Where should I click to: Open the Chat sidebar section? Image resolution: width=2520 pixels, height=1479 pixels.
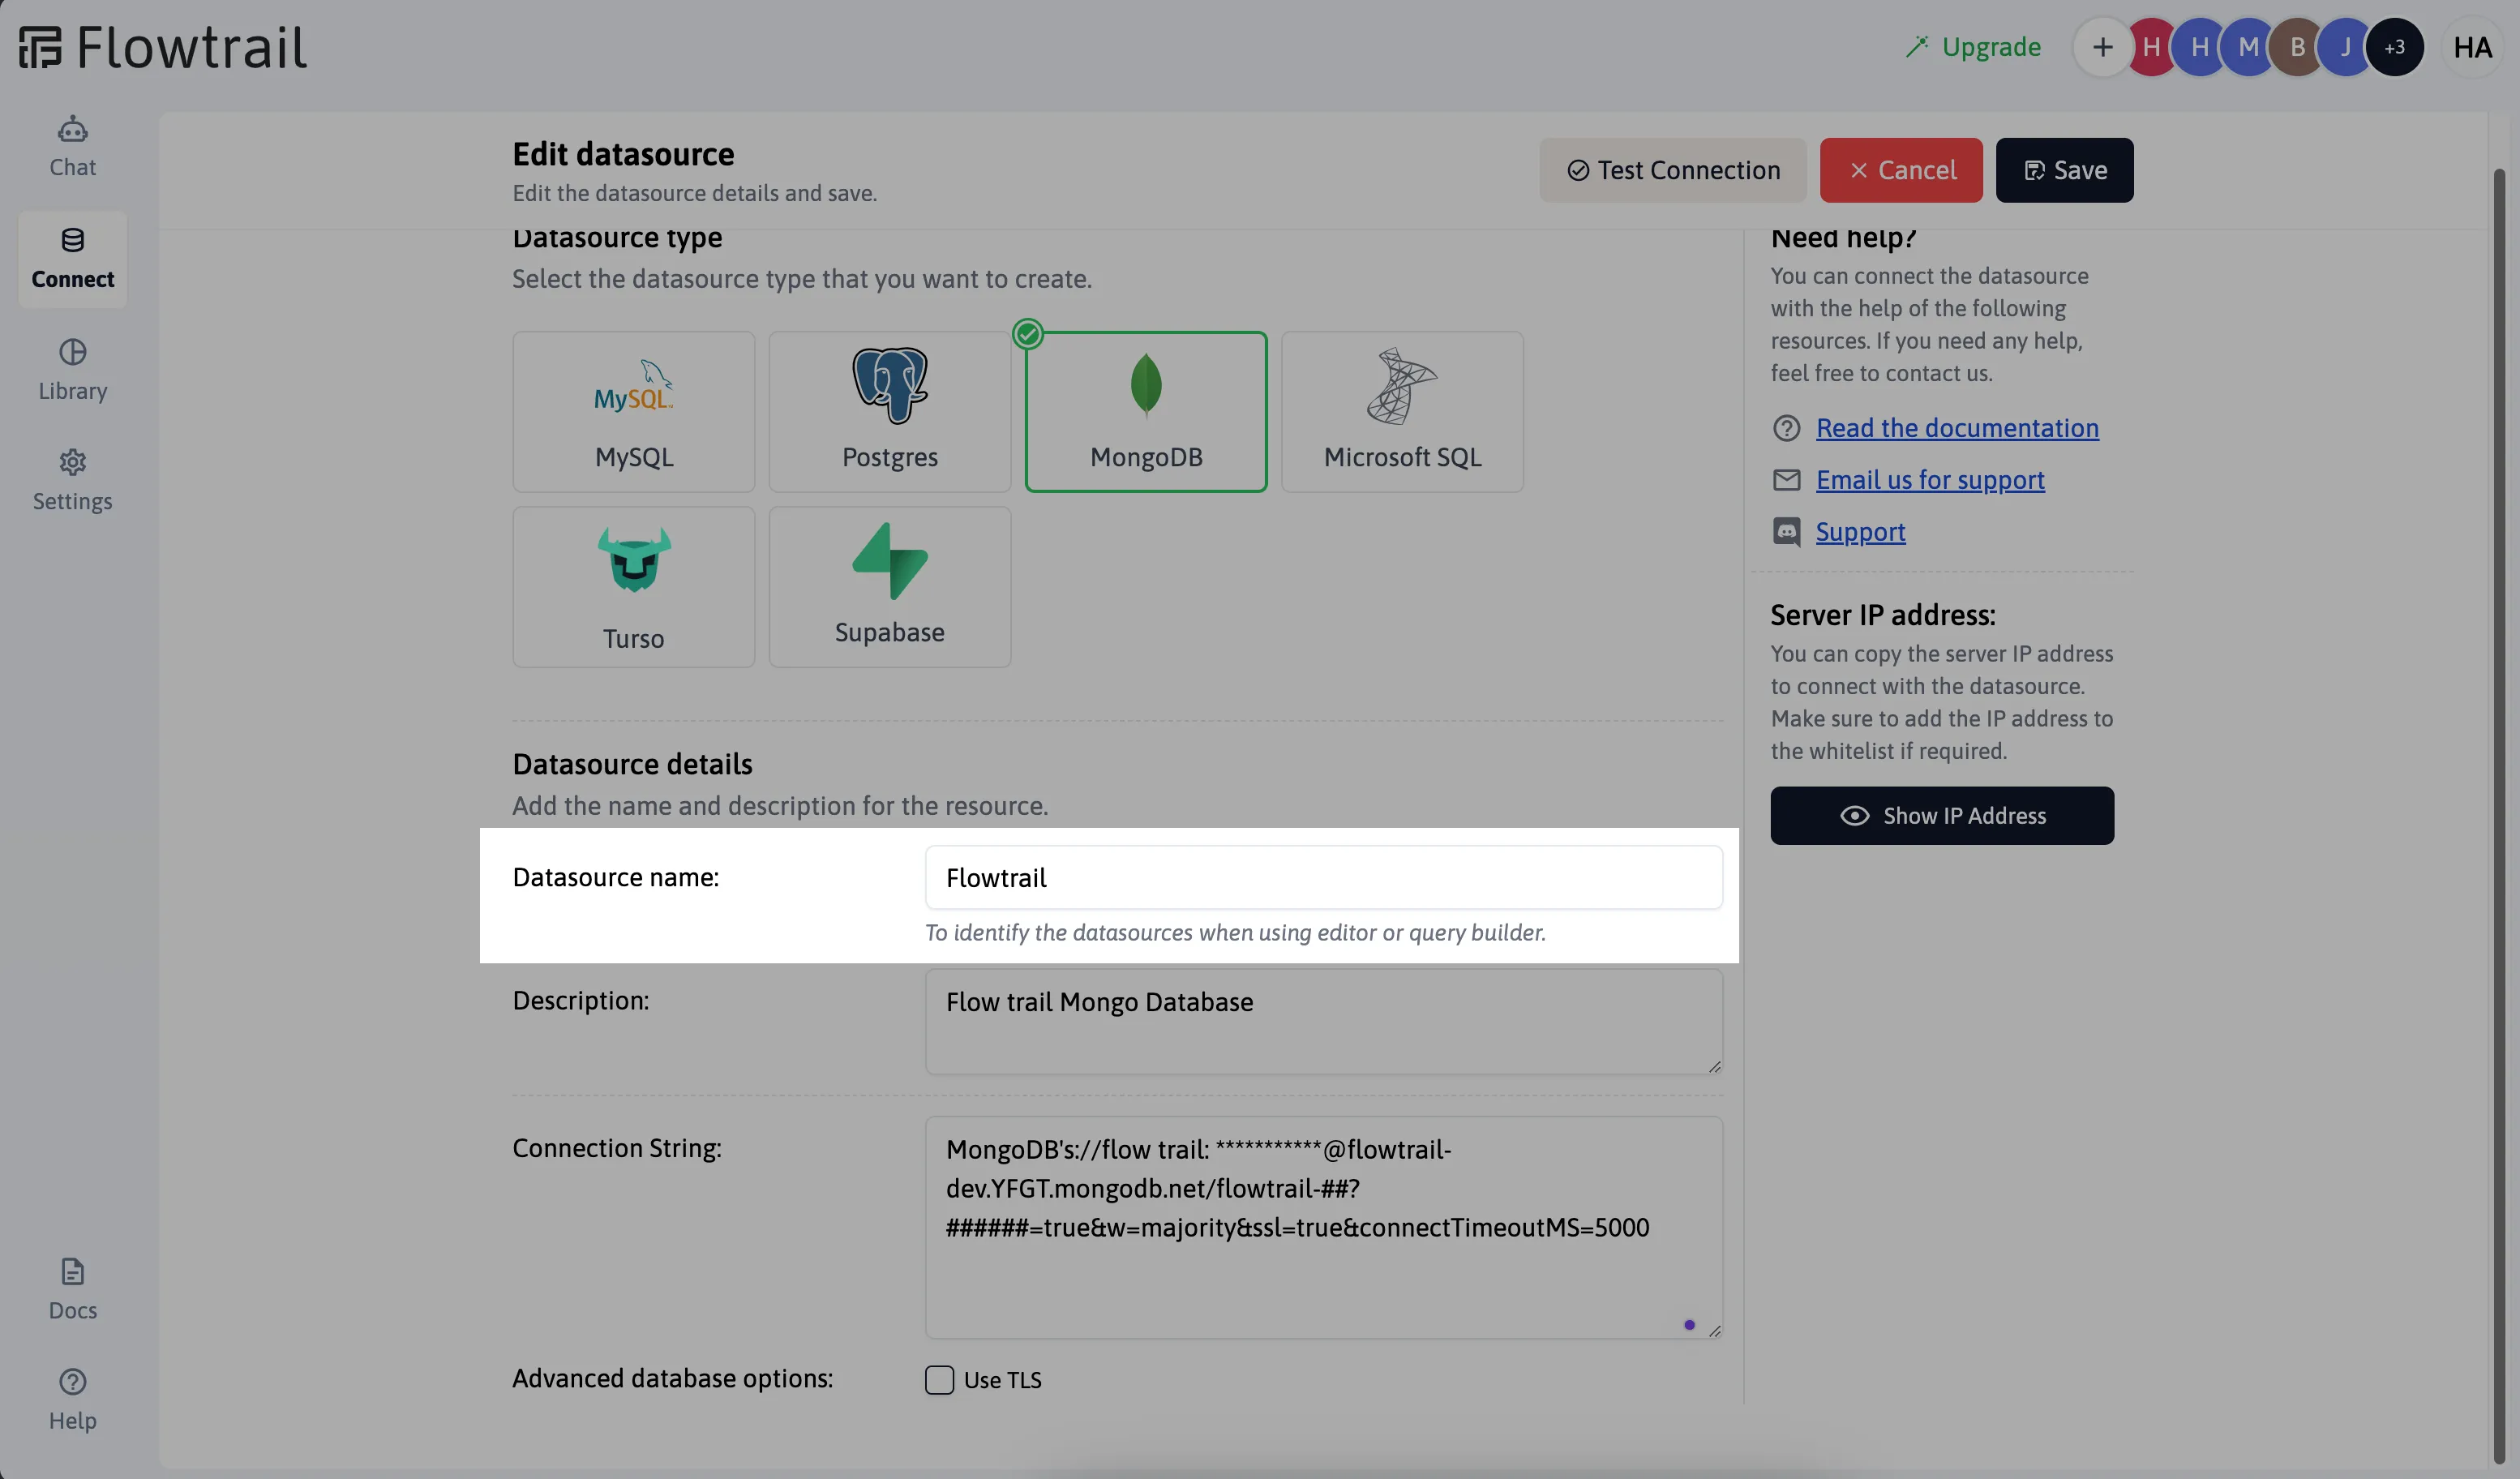(x=72, y=147)
